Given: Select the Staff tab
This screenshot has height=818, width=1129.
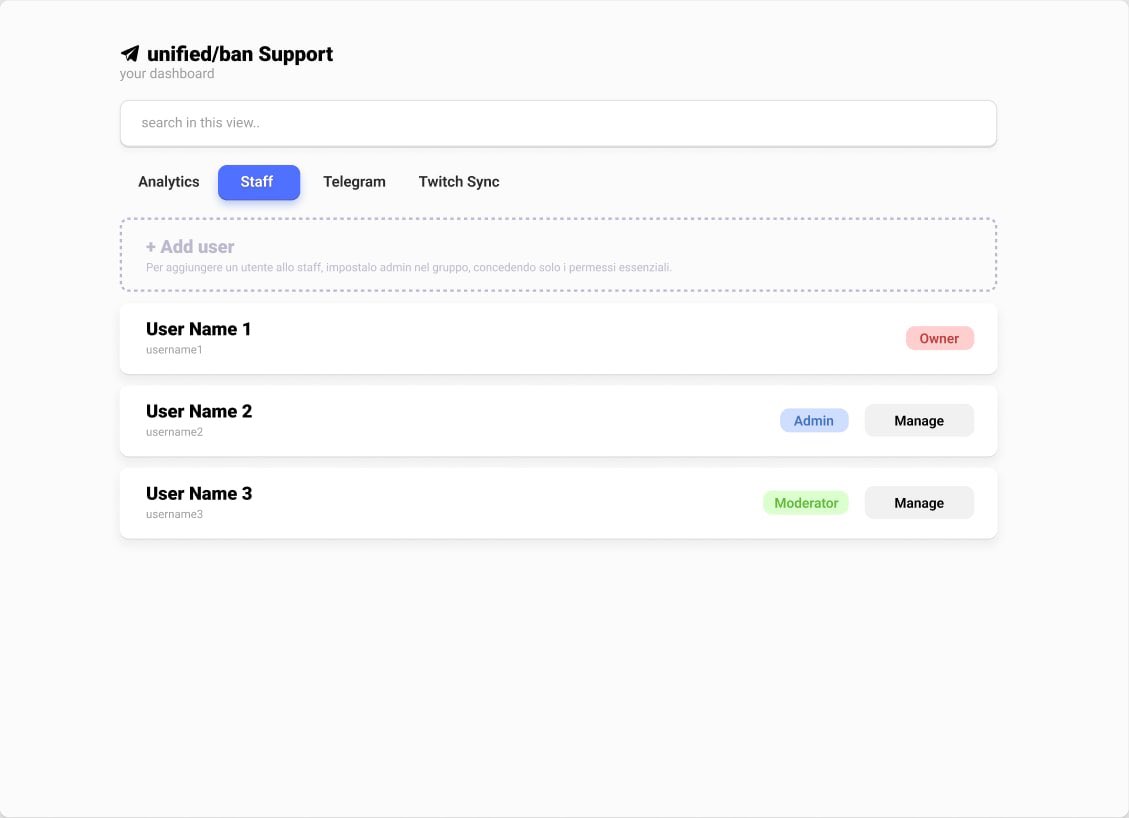Looking at the screenshot, I should (x=258, y=182).
